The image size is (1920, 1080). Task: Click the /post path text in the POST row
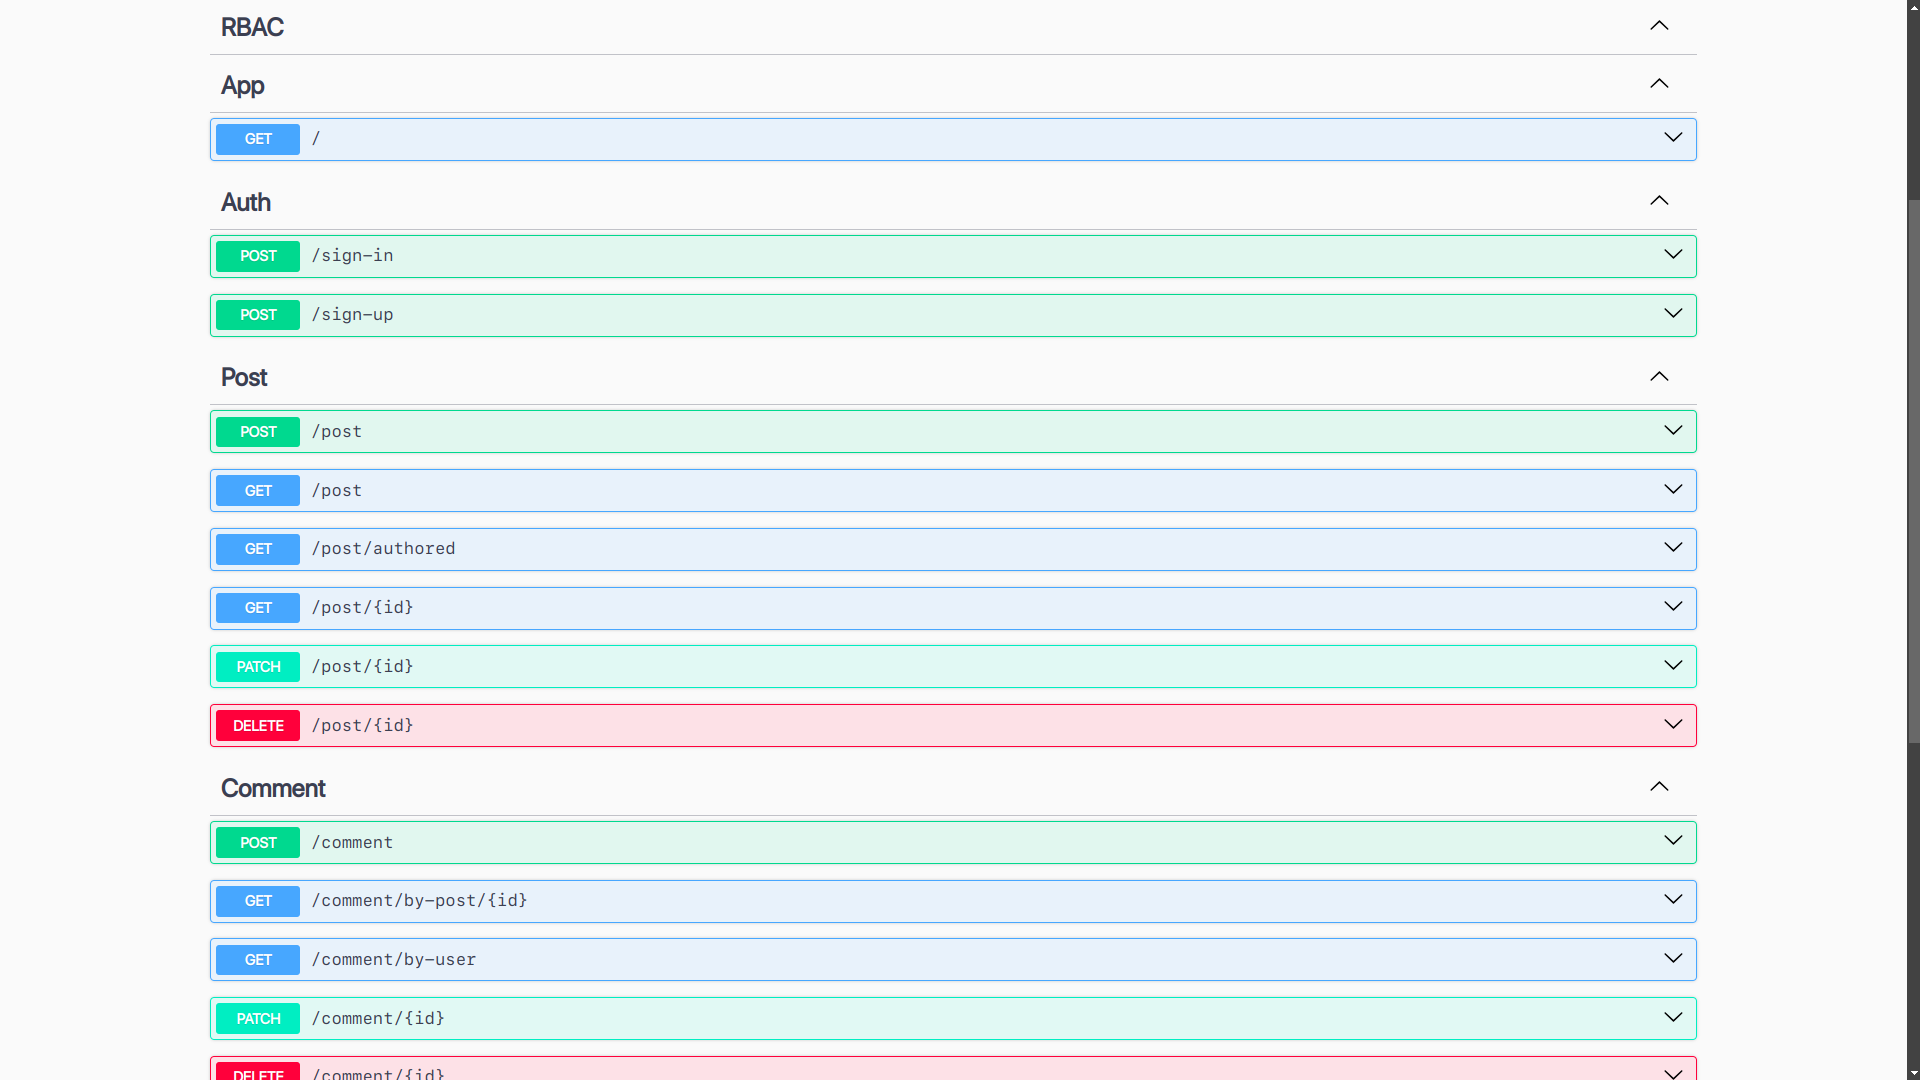pyautogui.click(x=336, y=432)
